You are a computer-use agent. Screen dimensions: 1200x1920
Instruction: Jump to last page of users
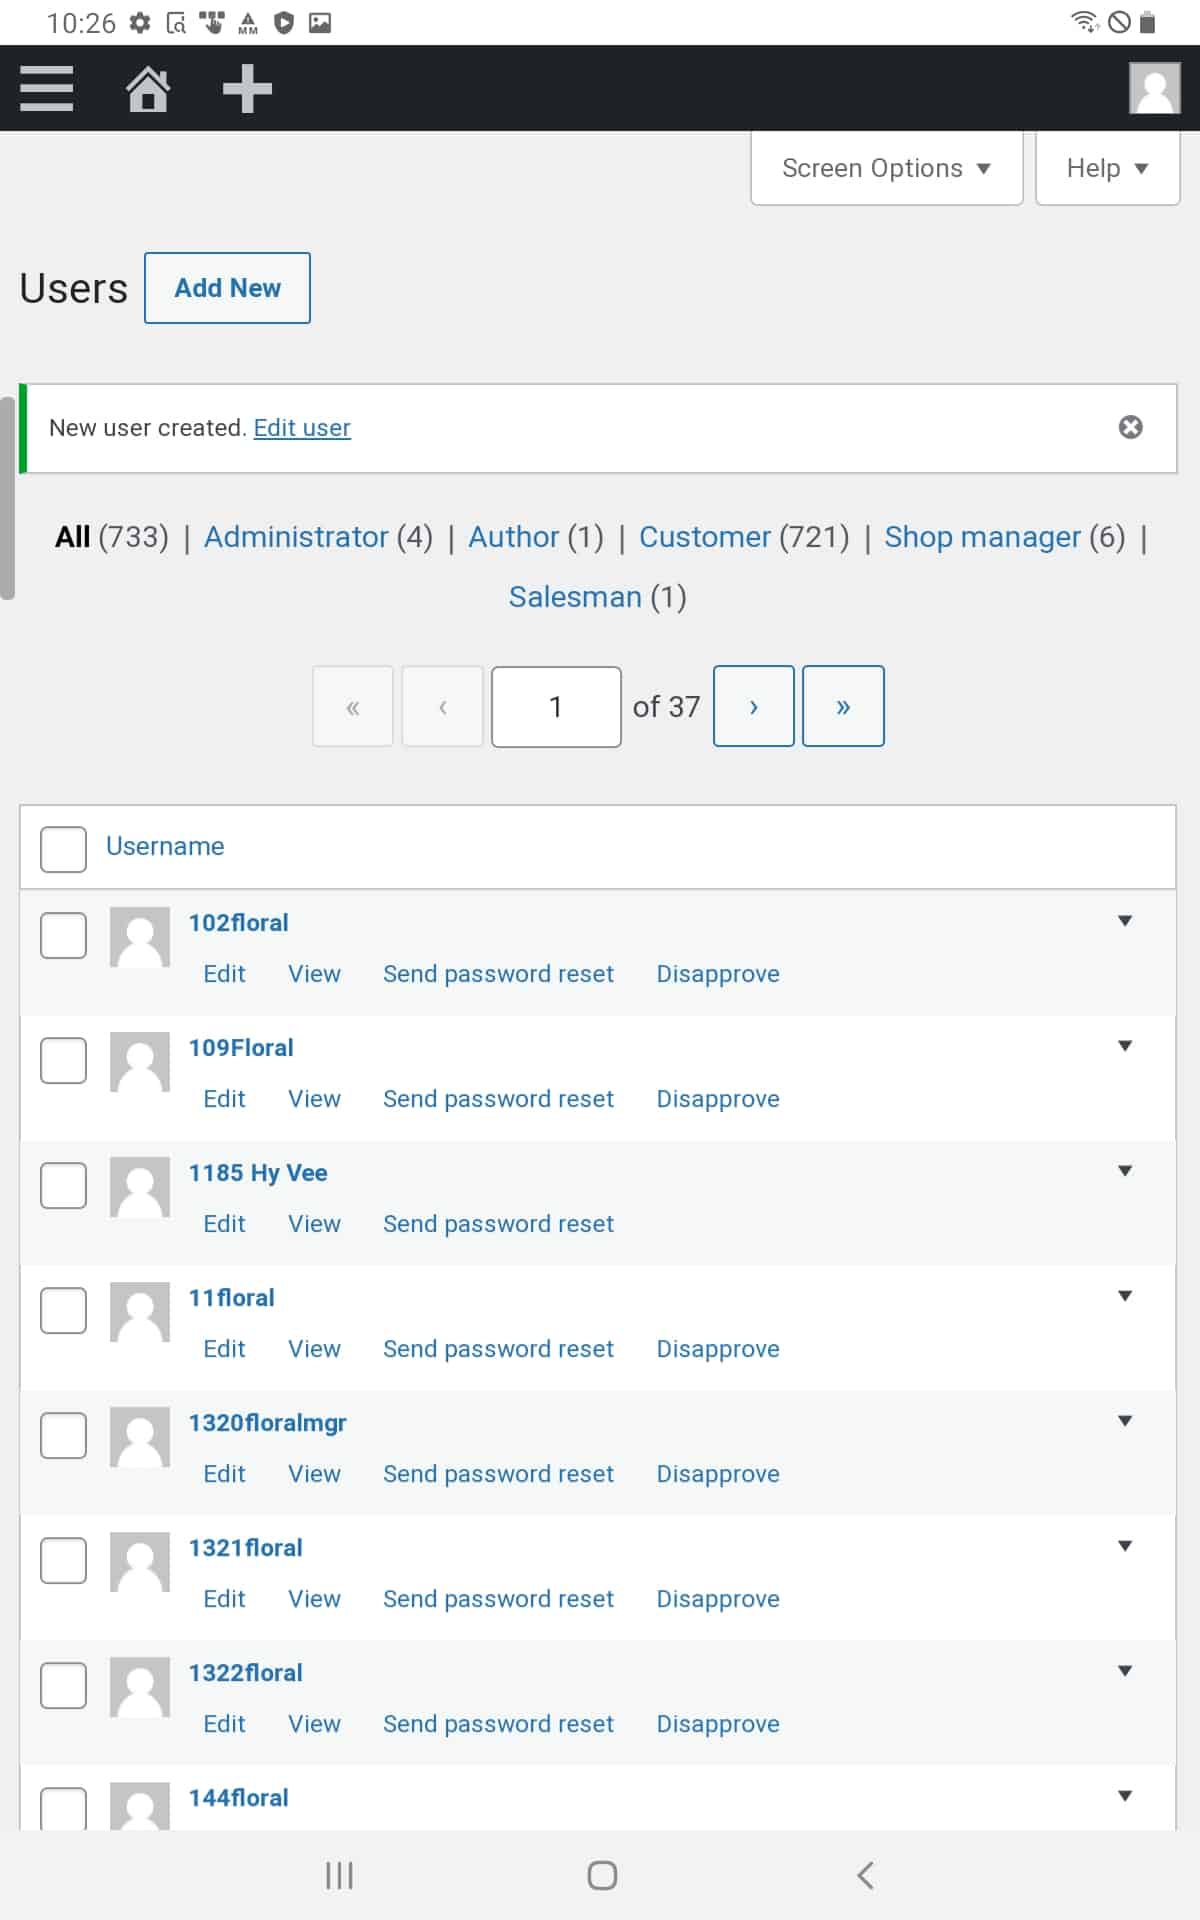[x=843, y=706]
